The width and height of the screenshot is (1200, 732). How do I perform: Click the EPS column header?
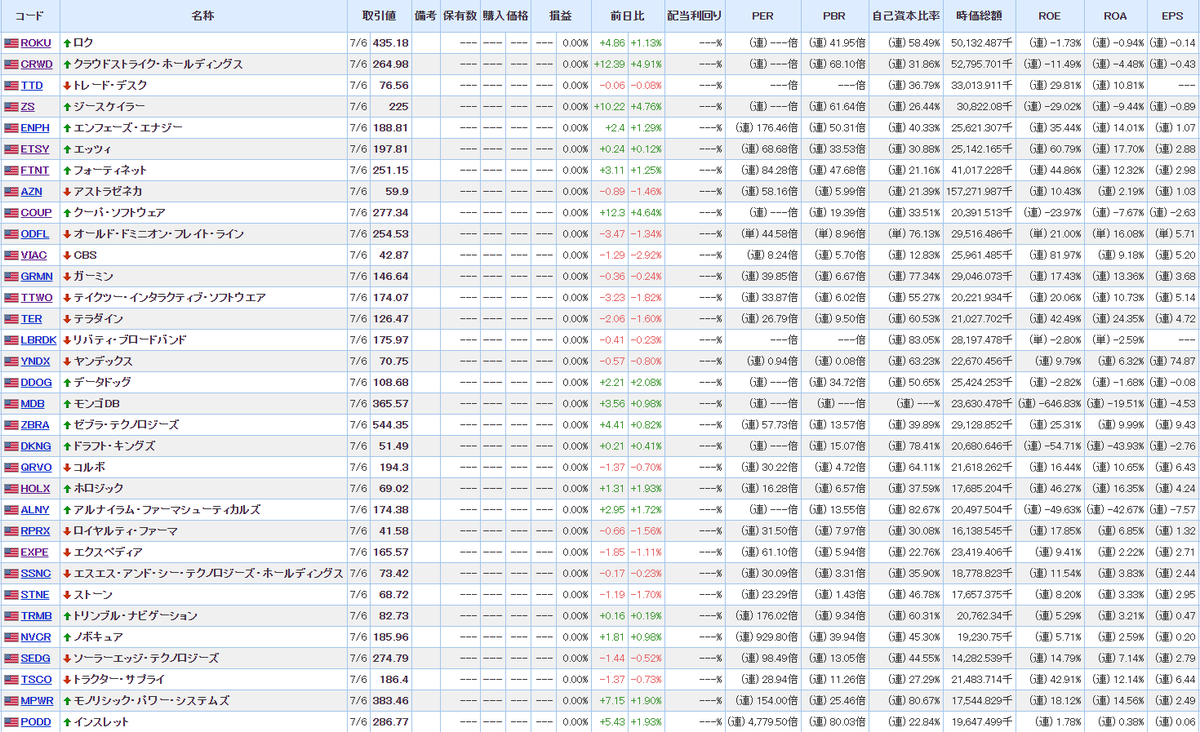(x=1173, y=16)
